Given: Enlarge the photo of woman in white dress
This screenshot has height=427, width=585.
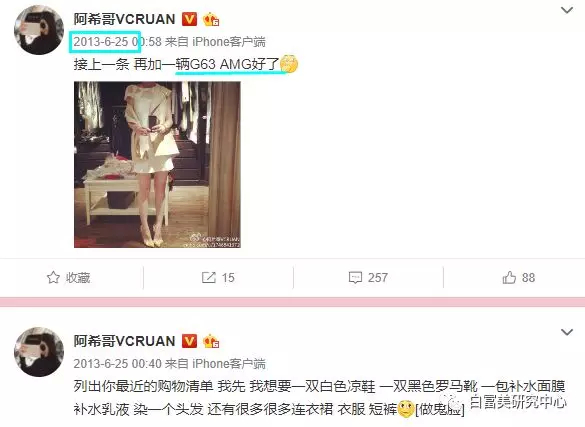Looking at the screenshot, I should pyautogui.click(x=157, y=164).
